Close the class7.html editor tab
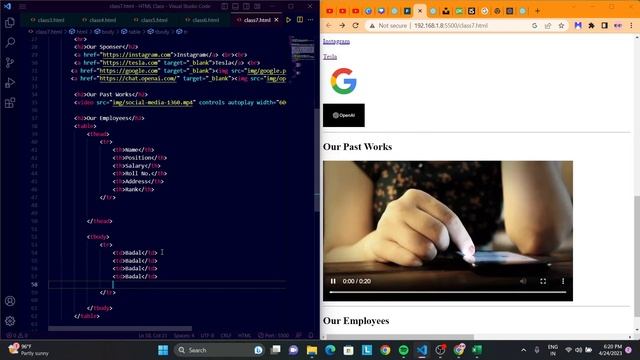This screenshot has height=360, width=640. coord(276,20)
